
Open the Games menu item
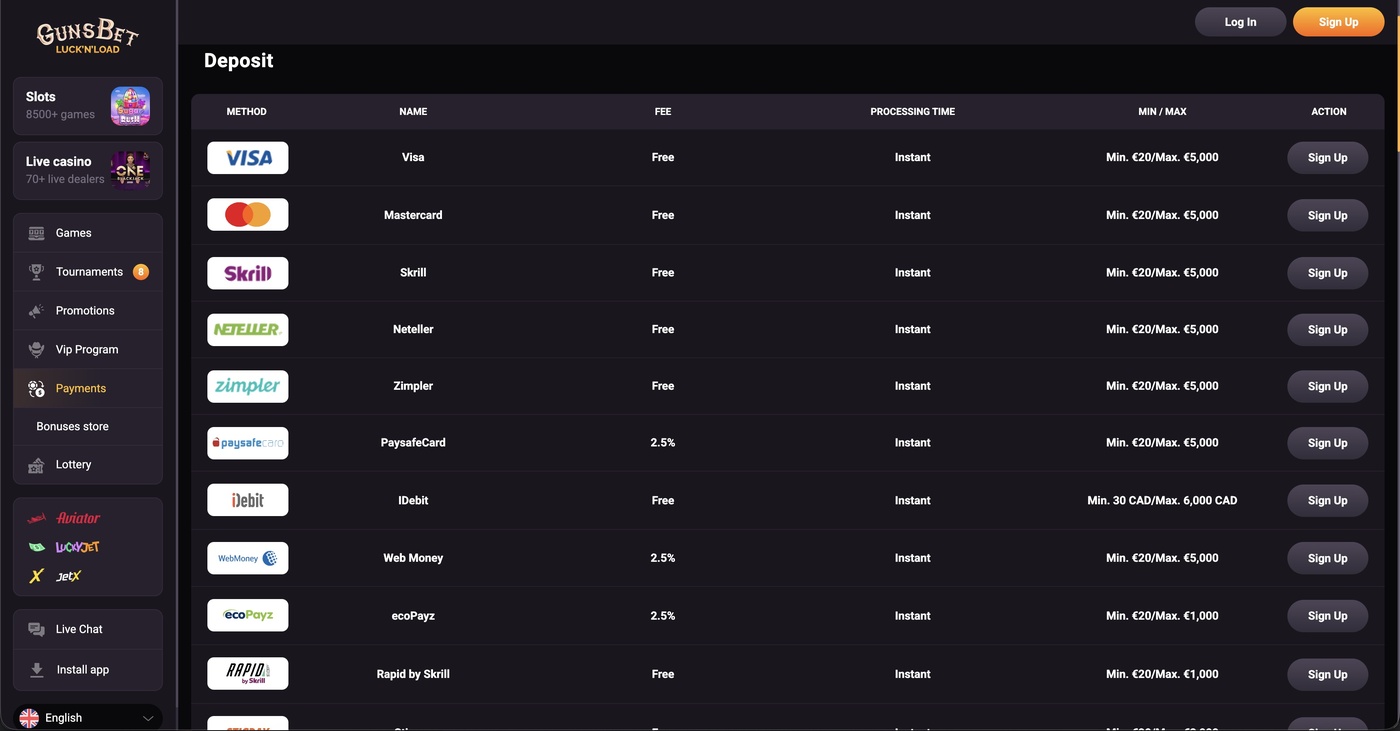point(88,233)
